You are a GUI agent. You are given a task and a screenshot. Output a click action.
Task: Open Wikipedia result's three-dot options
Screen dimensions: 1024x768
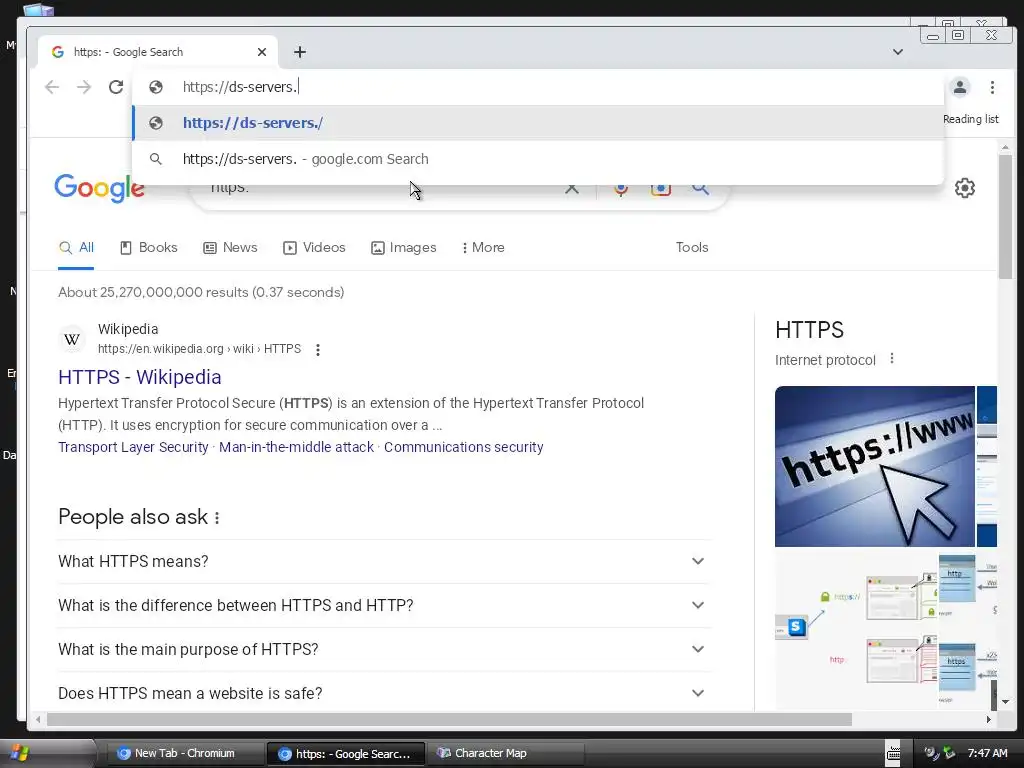(x=318, y=349)
